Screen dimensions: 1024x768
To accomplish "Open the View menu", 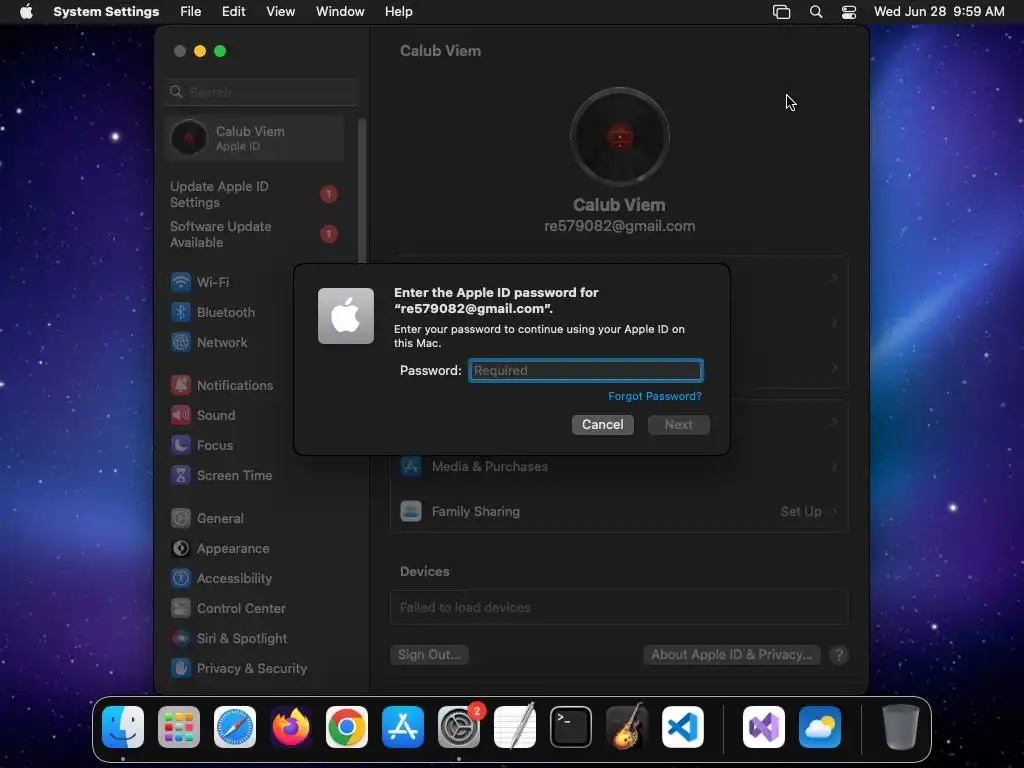I will coord(281,12).
